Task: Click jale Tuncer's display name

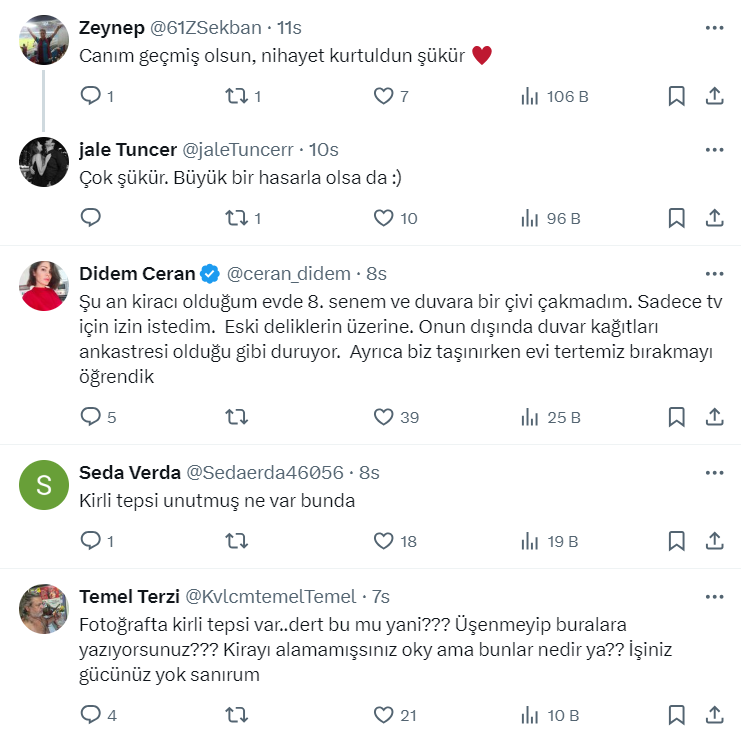Action: [127, 150]
